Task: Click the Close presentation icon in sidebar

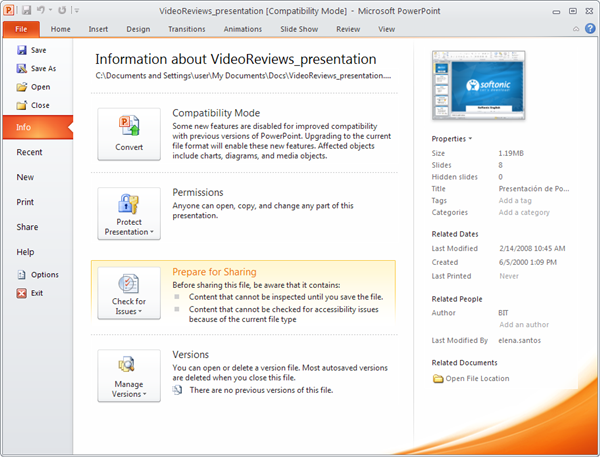Action: tap(22, 105)
